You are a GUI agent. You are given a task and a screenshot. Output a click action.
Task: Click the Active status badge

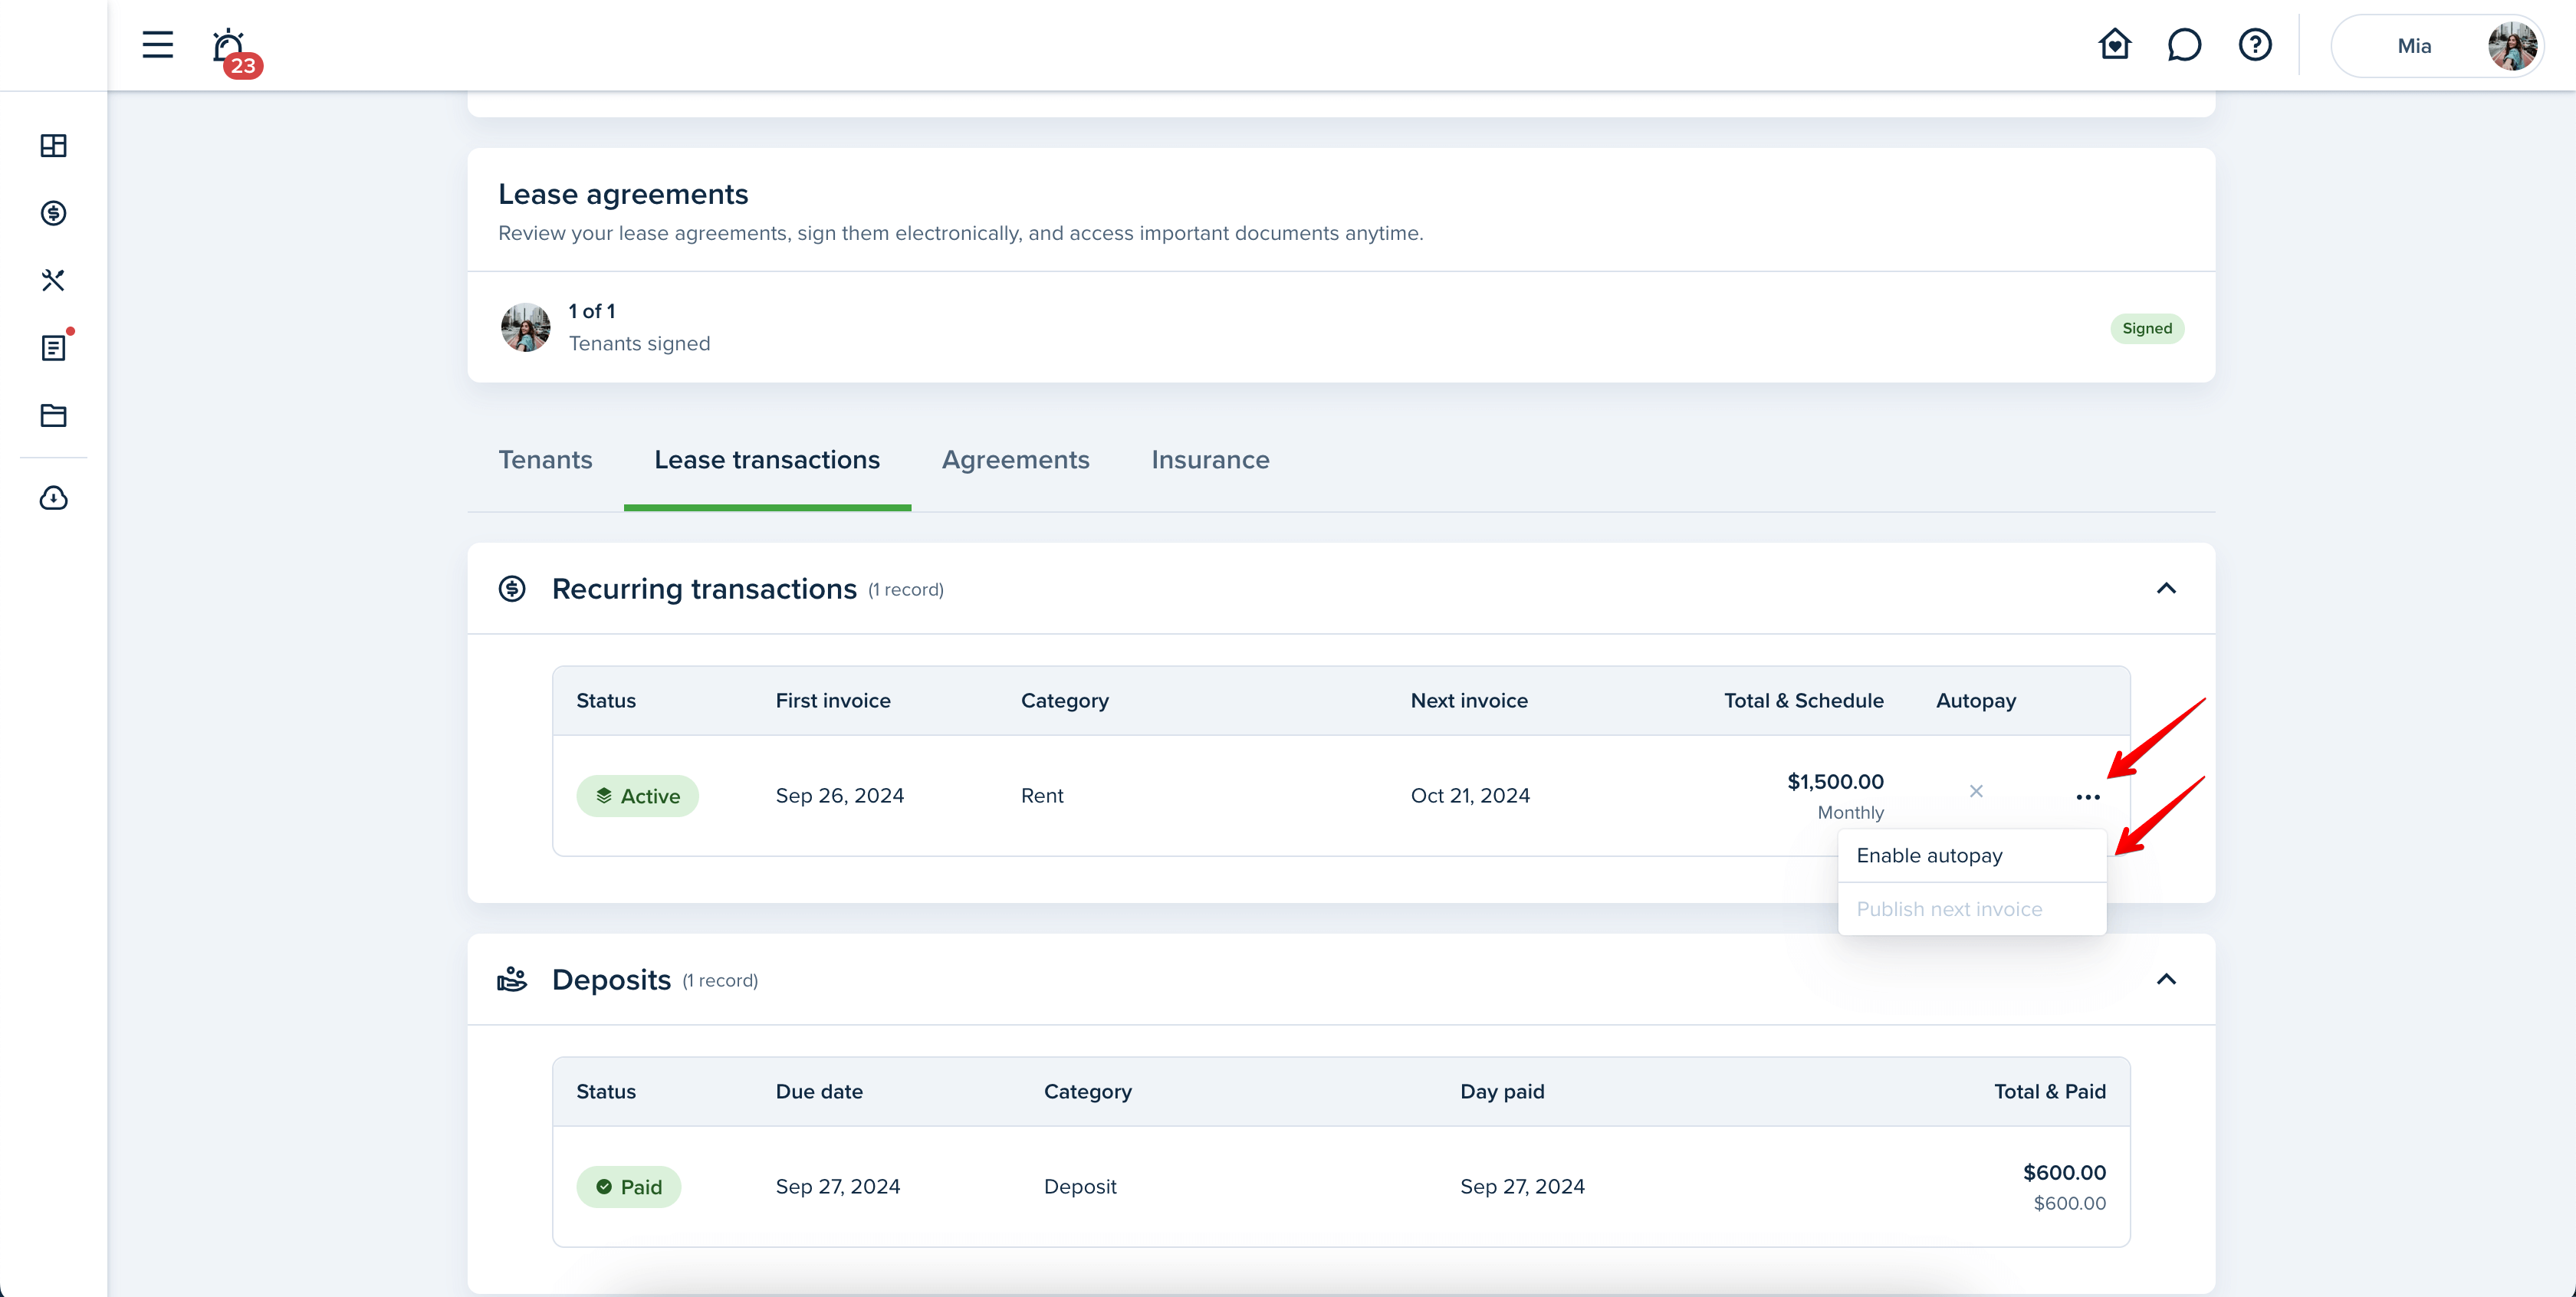point(637,796)
